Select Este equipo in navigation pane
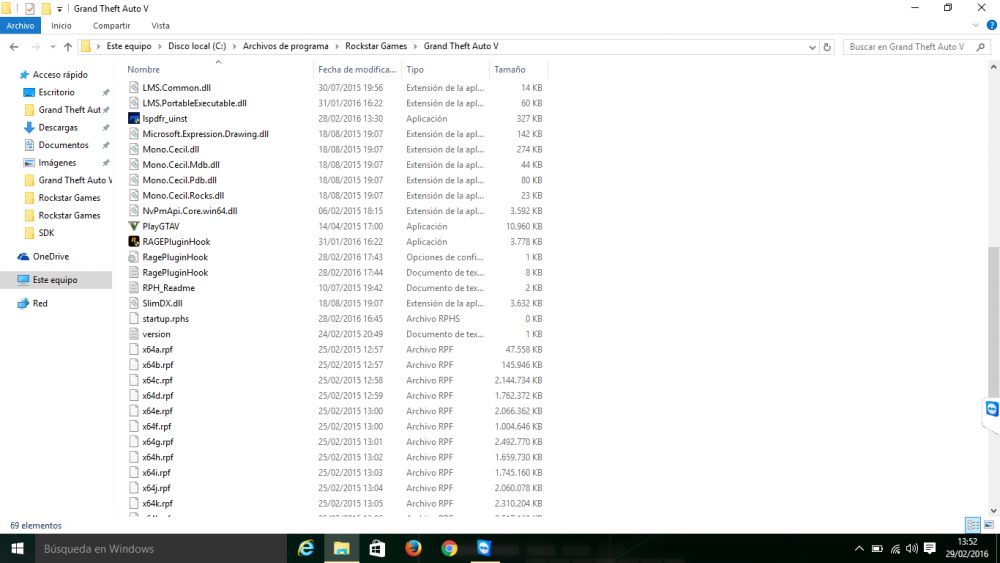 tap(55, 280)
